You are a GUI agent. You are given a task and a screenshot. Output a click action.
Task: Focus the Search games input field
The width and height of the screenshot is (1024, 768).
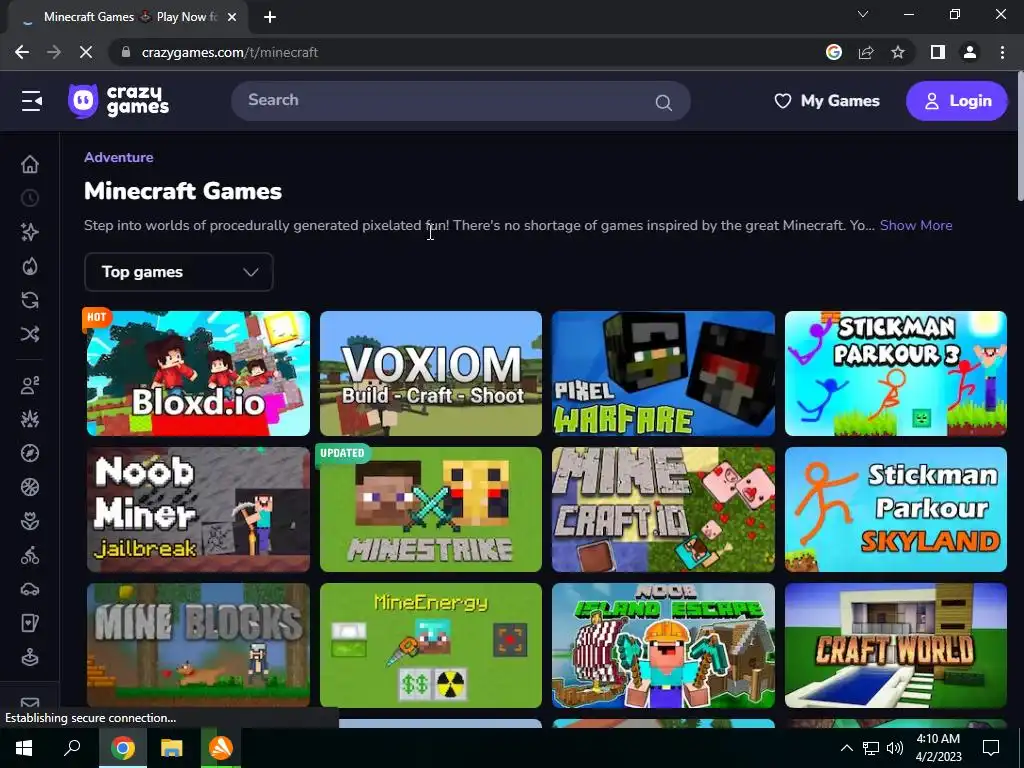coord(460,101)
